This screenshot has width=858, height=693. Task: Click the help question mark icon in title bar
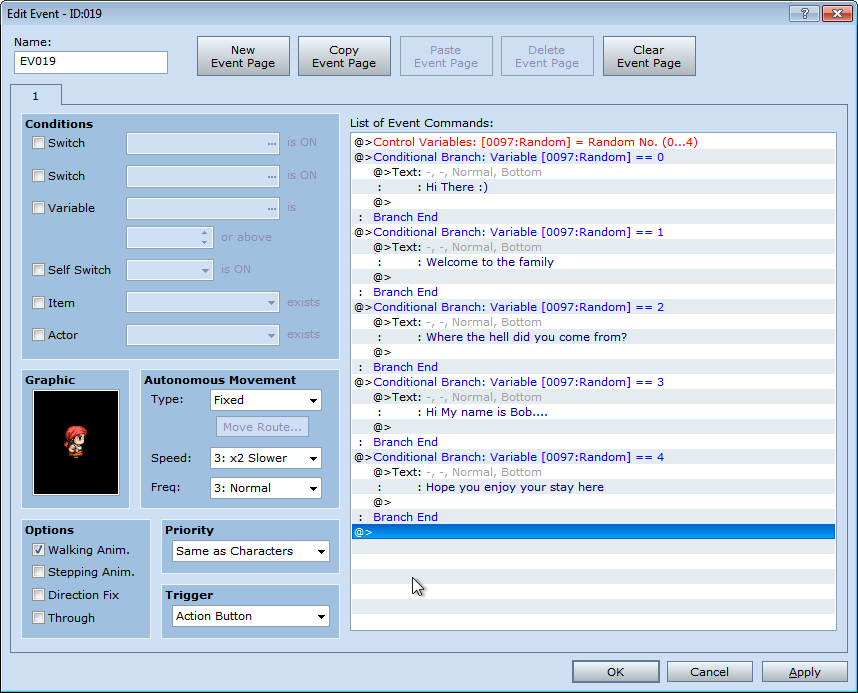[804, 13]
